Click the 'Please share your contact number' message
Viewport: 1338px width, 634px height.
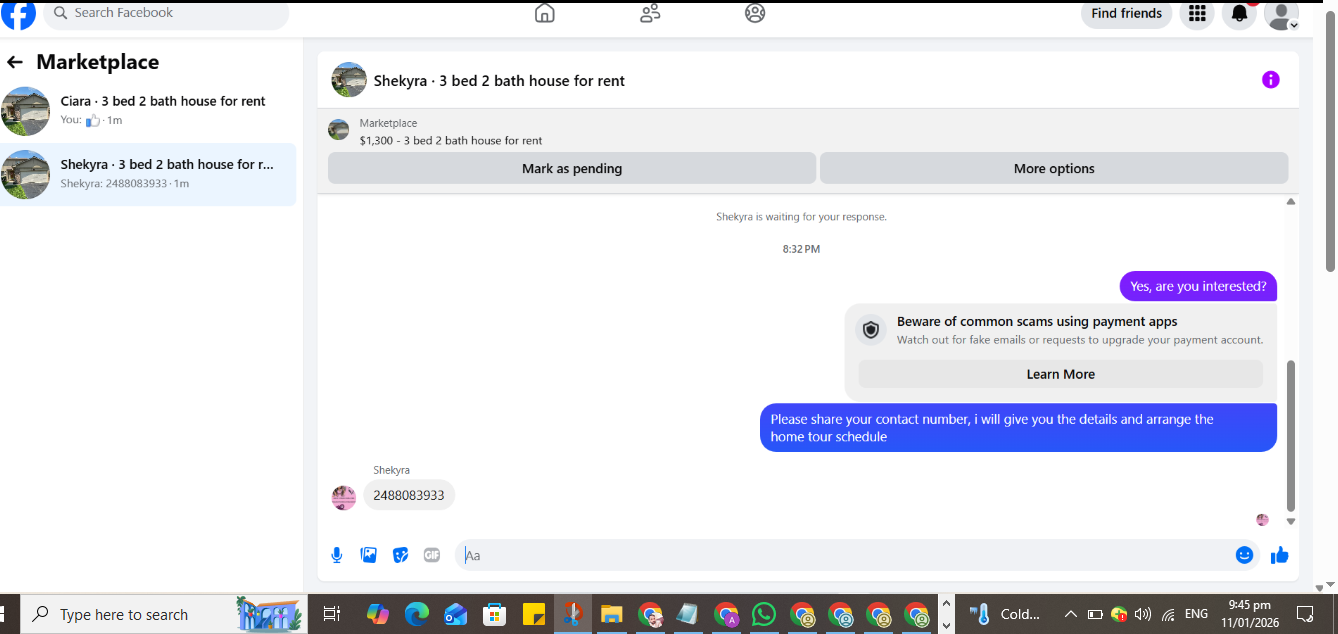pos(1018,427)
